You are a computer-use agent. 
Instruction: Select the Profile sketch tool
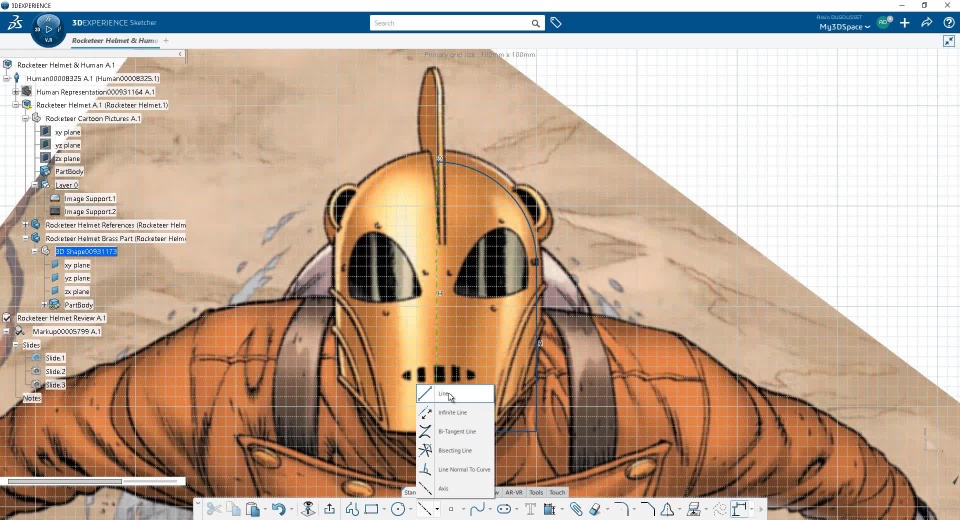tap(352, 509)
